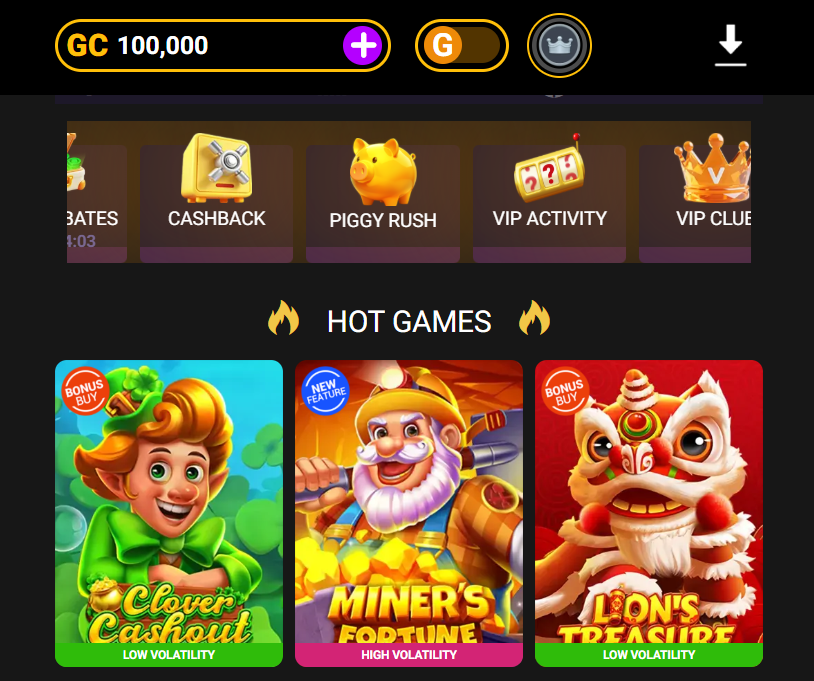814x681 pixels.
Task: Launch the Lion's Treasure game
Action: 649,502
